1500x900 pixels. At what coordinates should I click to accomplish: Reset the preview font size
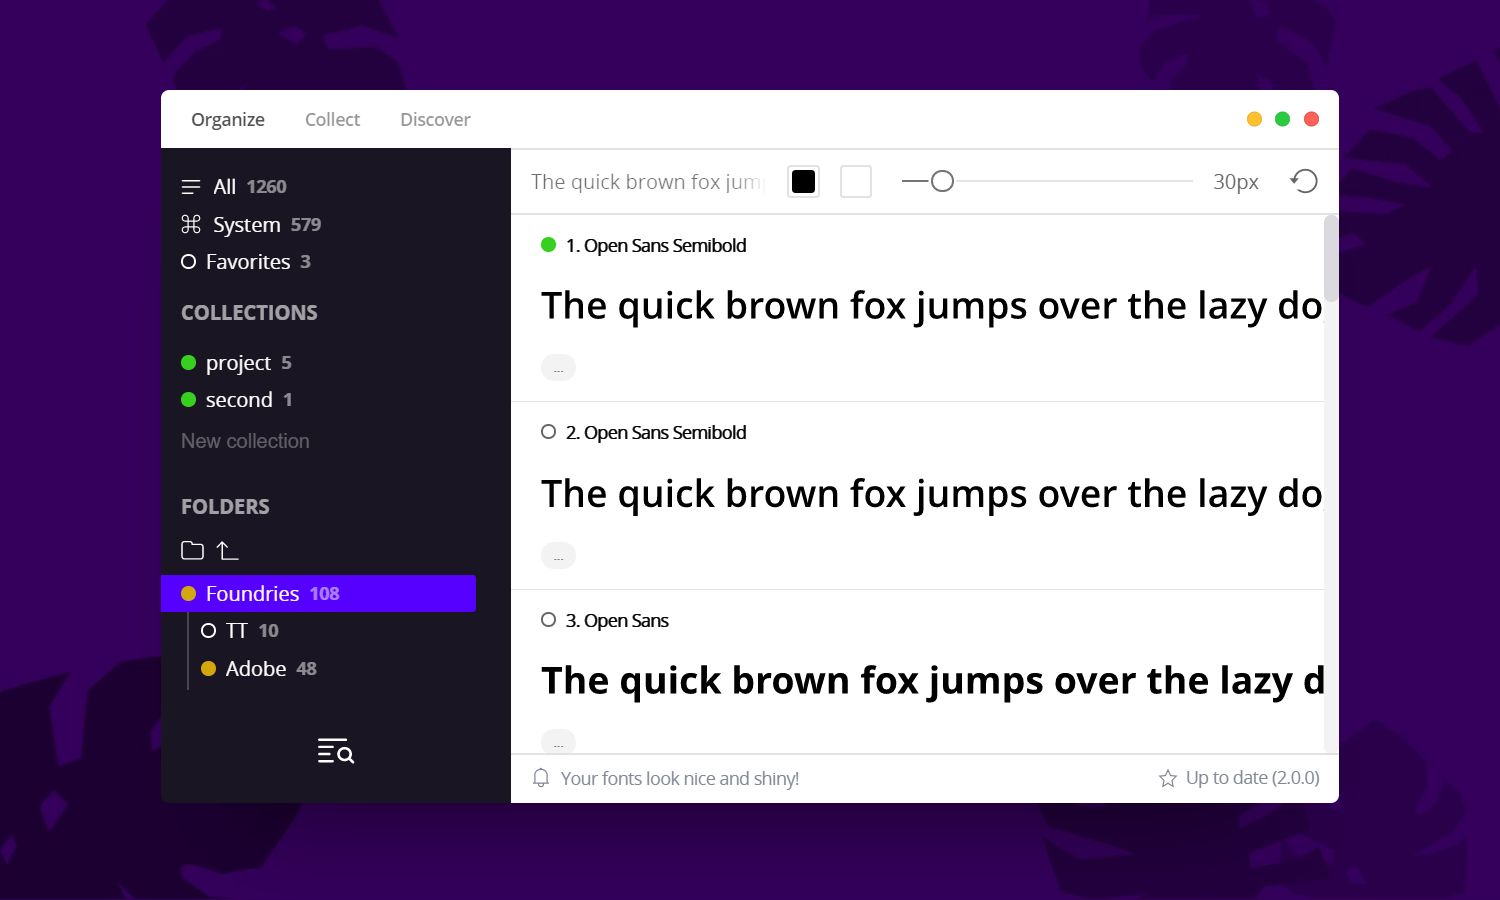click(x=1303, y=181)
